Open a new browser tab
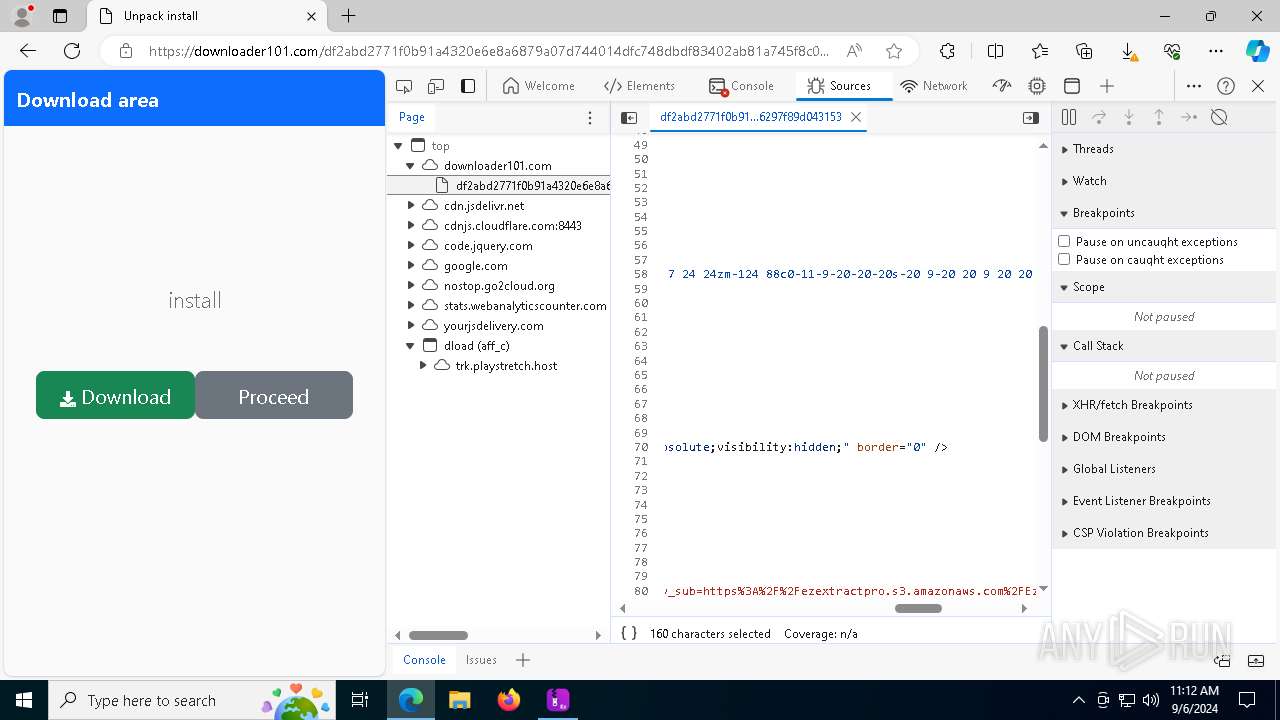The height and width of the screenshot is (720, 1280). click(x=348, y=16)
